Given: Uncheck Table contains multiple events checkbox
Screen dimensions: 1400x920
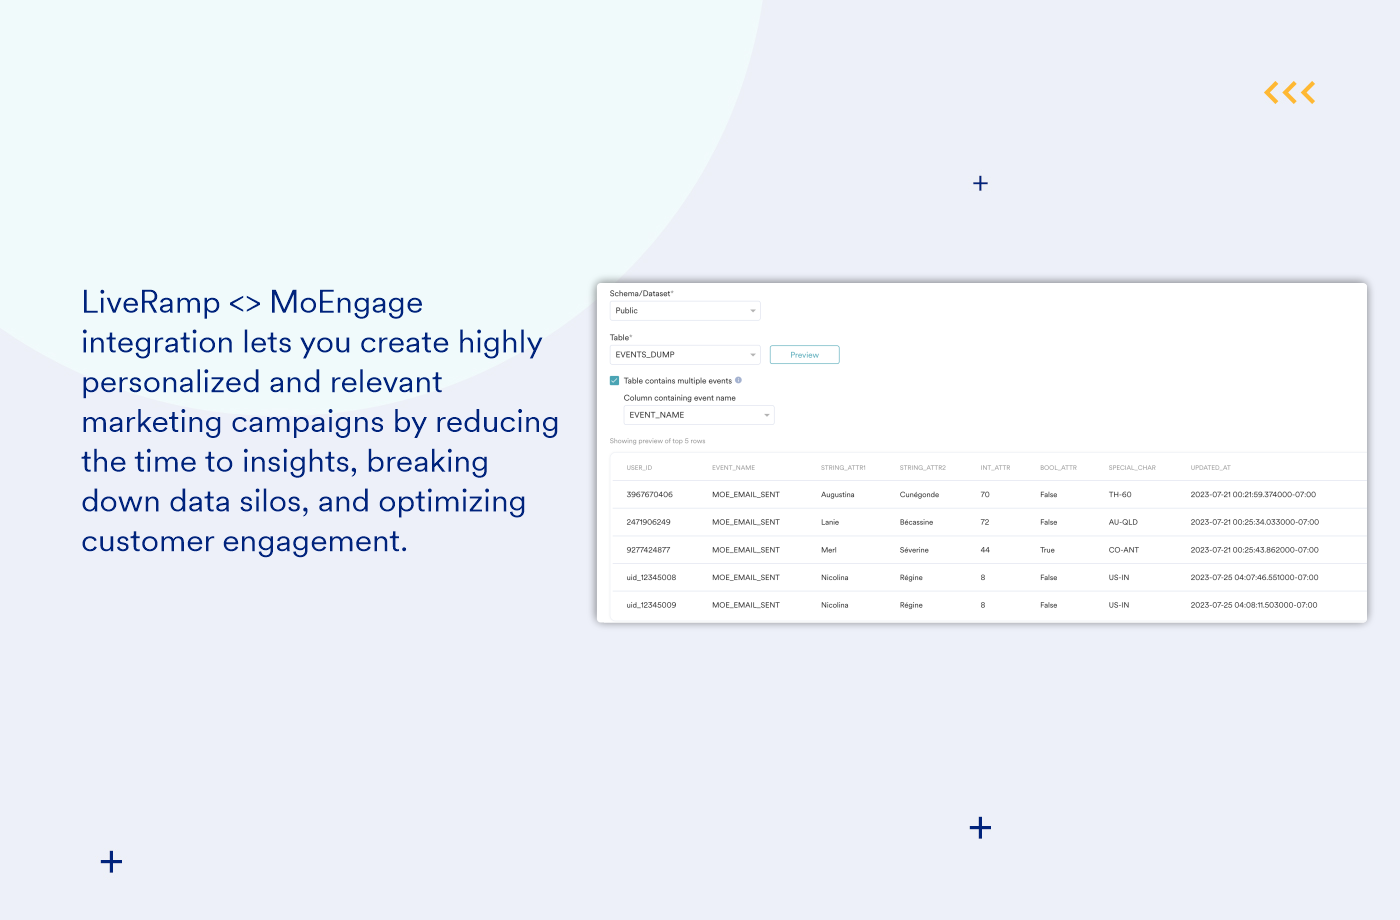Looking at the screenshot, I should tap(614, 381).
